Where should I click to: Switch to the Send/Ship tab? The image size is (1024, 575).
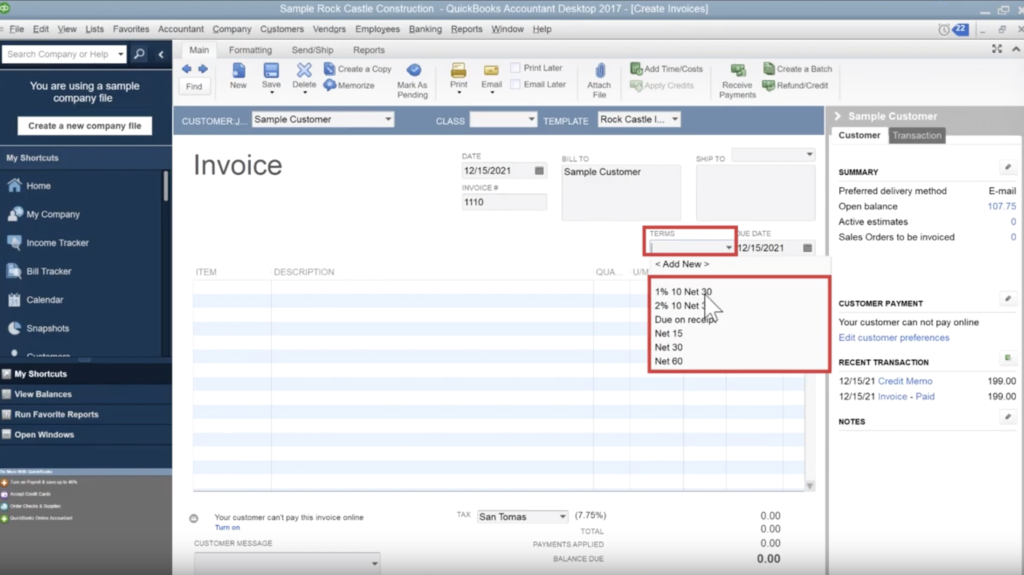(312, 50)
